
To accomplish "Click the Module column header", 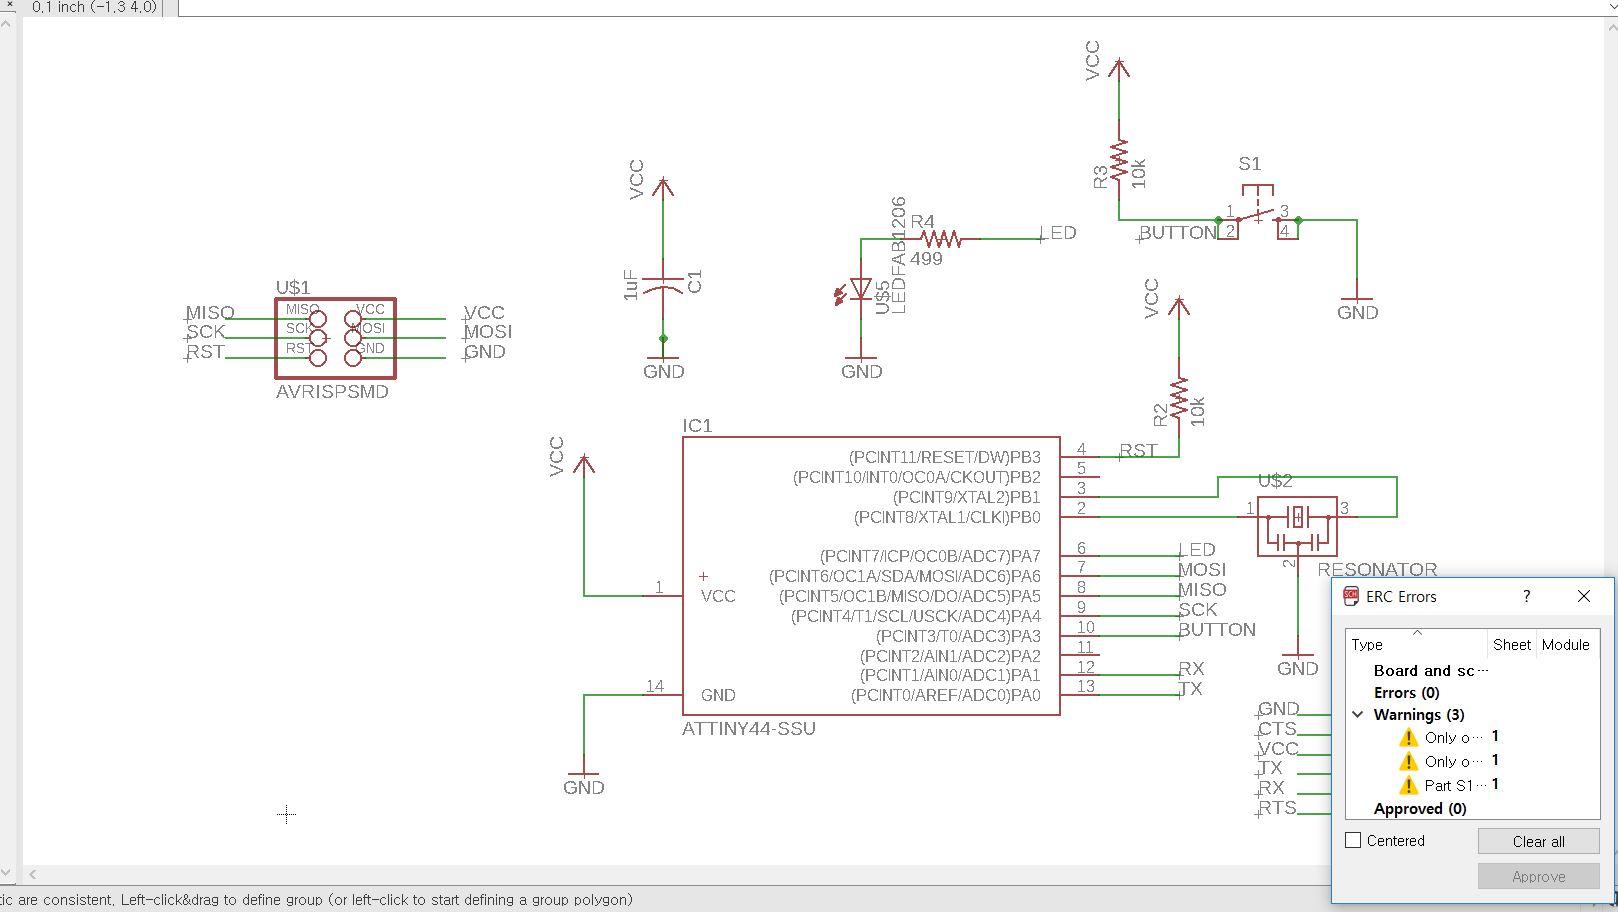I will coord(1566,644).
